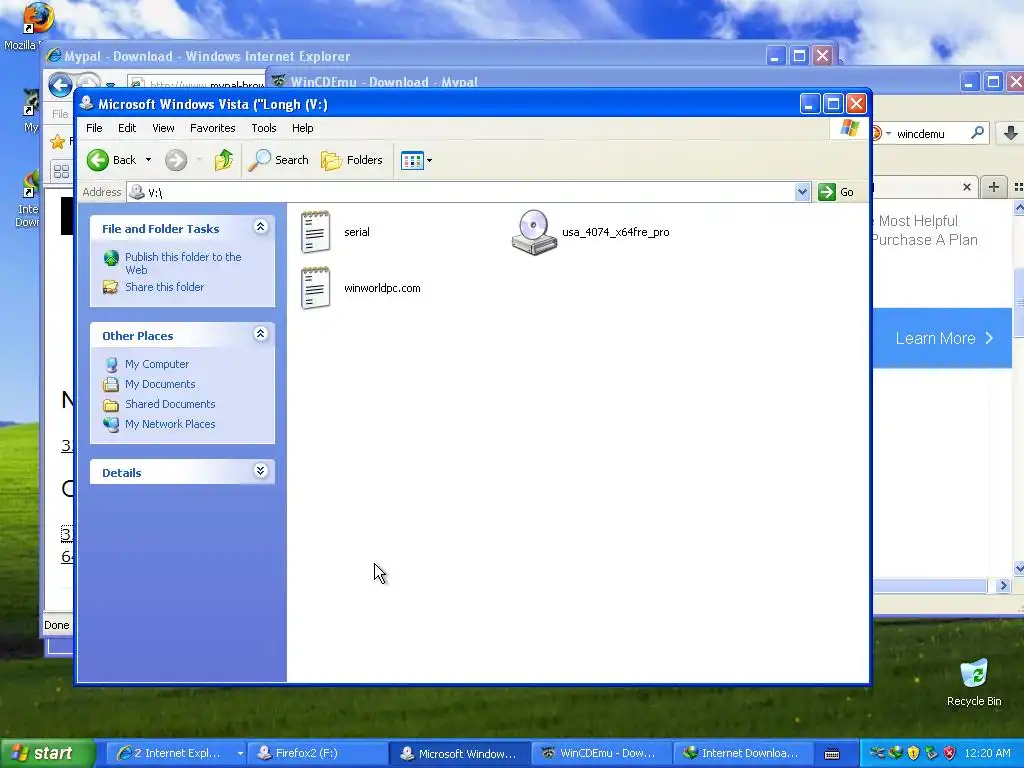Screen dimensions: 1024x768
Task: Click the back arrow in Internet Explorer window
Action: pyautogui.click(x=60, y=85)
